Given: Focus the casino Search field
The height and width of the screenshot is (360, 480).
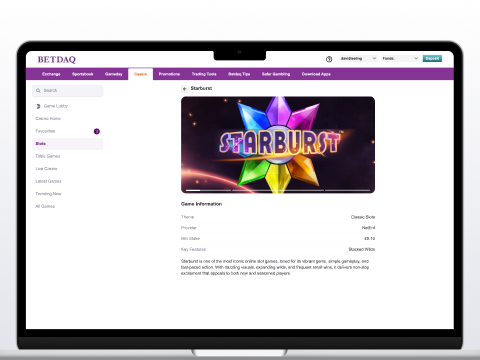Looking at the screenshot, I should click(68, 90).
